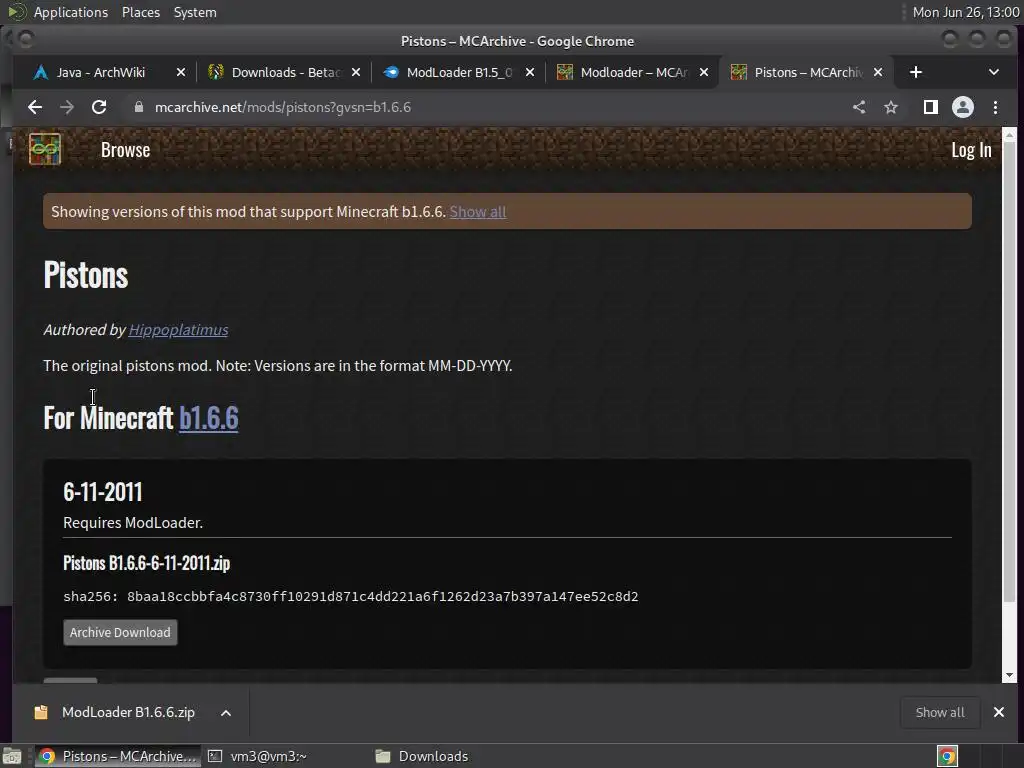Share this page icon

(859, 107)
